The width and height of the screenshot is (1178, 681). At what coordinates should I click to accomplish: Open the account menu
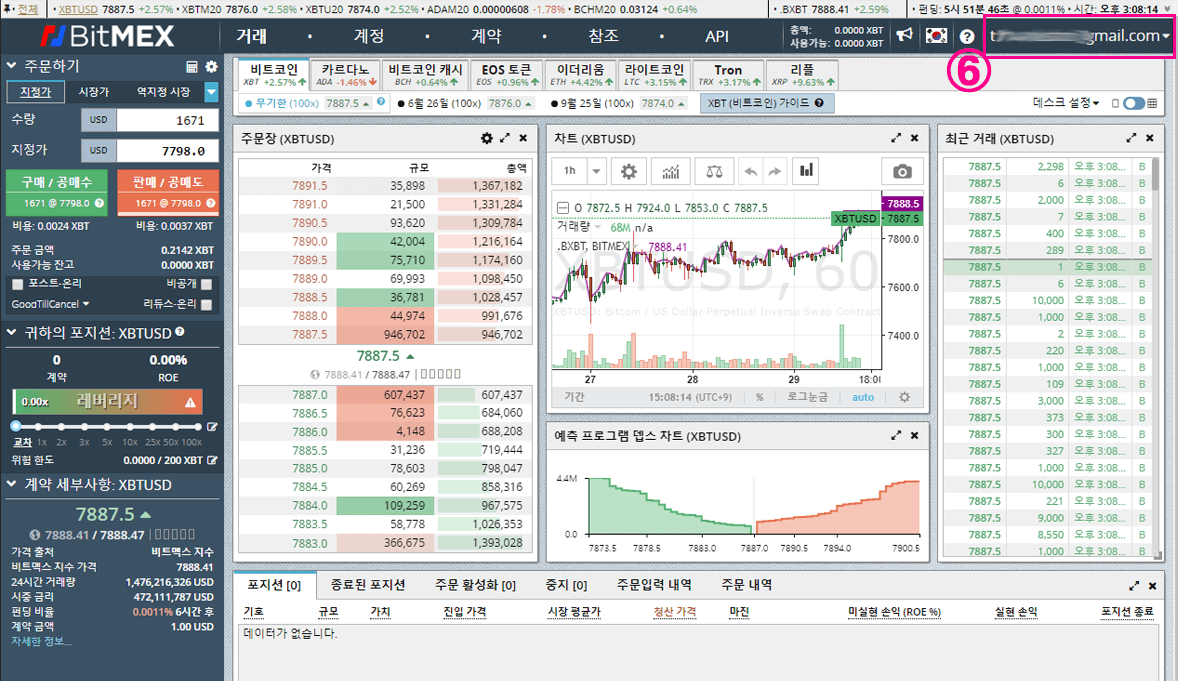click(x=369, y=36)
